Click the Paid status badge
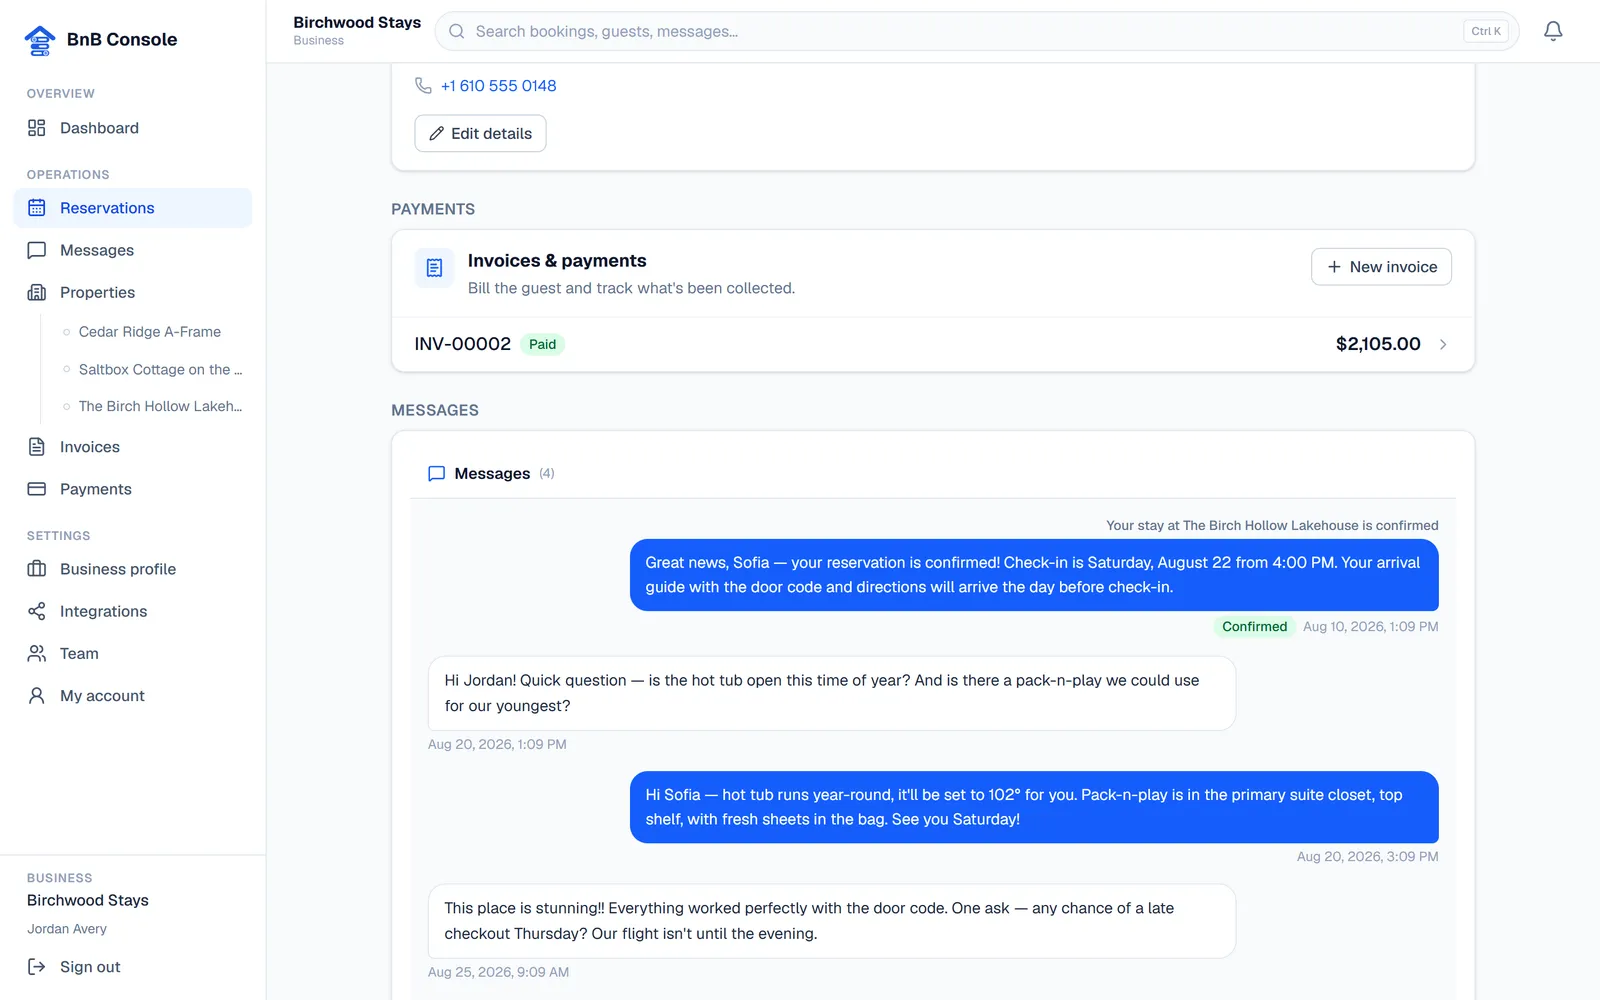 [x=542, y=344]
